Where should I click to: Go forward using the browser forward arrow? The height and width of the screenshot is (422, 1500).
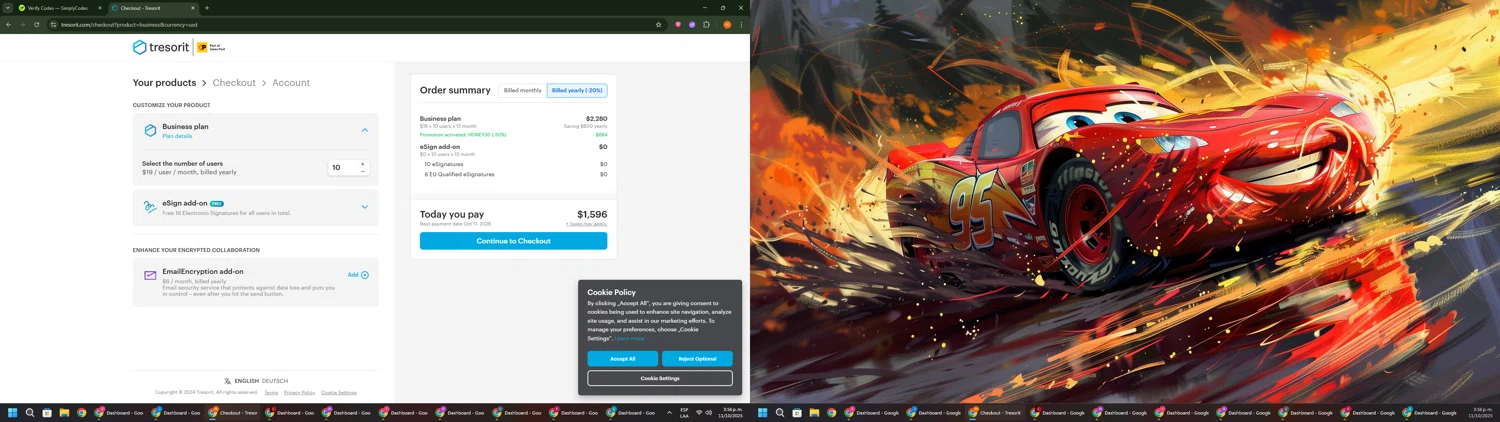point(23,24)
